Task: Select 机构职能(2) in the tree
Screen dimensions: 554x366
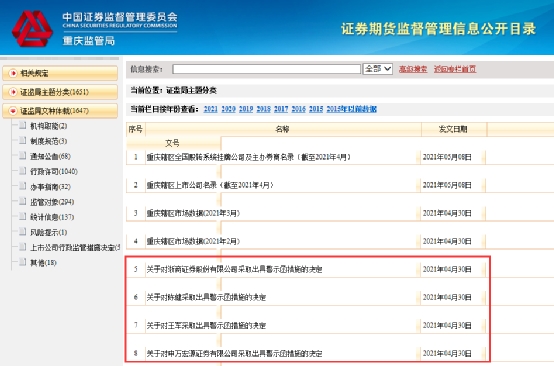Action: pos(48,126)
